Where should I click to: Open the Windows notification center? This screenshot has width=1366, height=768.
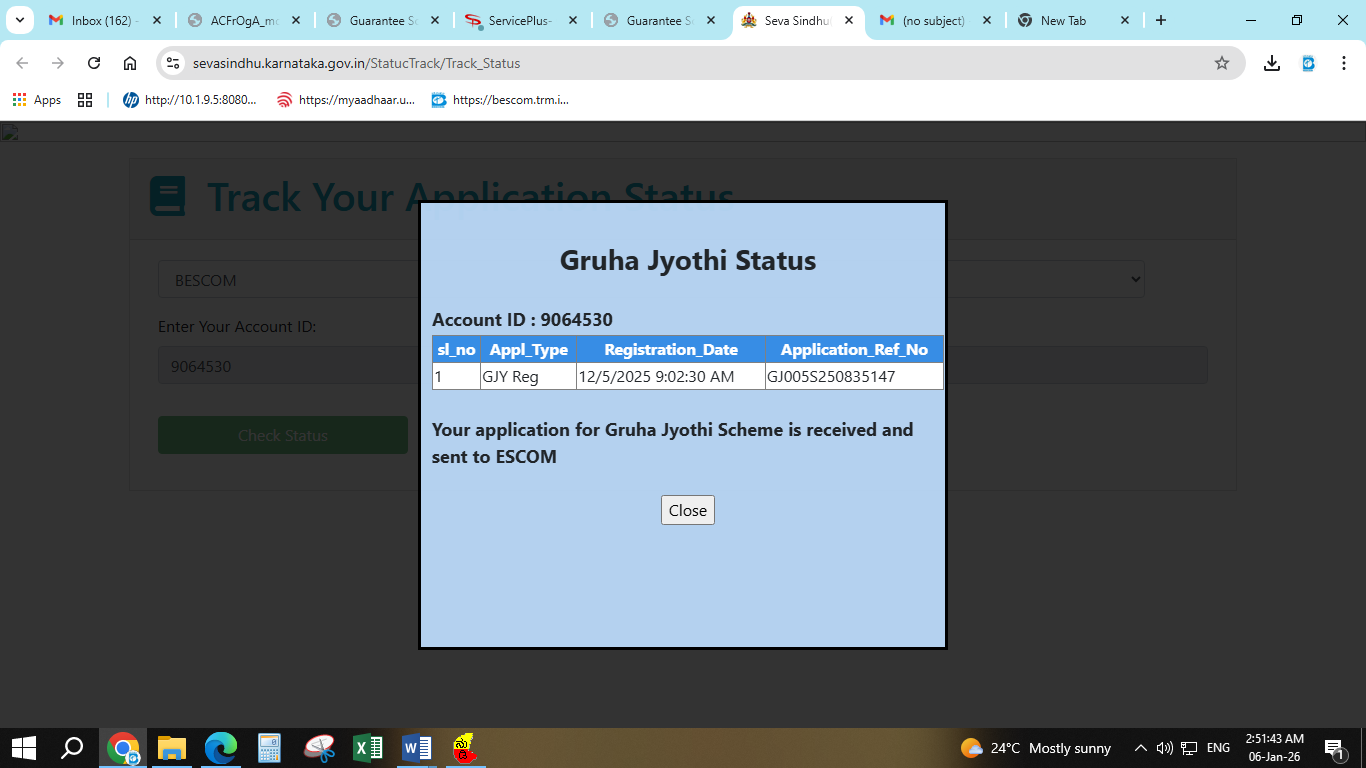tap(1334, 748)
